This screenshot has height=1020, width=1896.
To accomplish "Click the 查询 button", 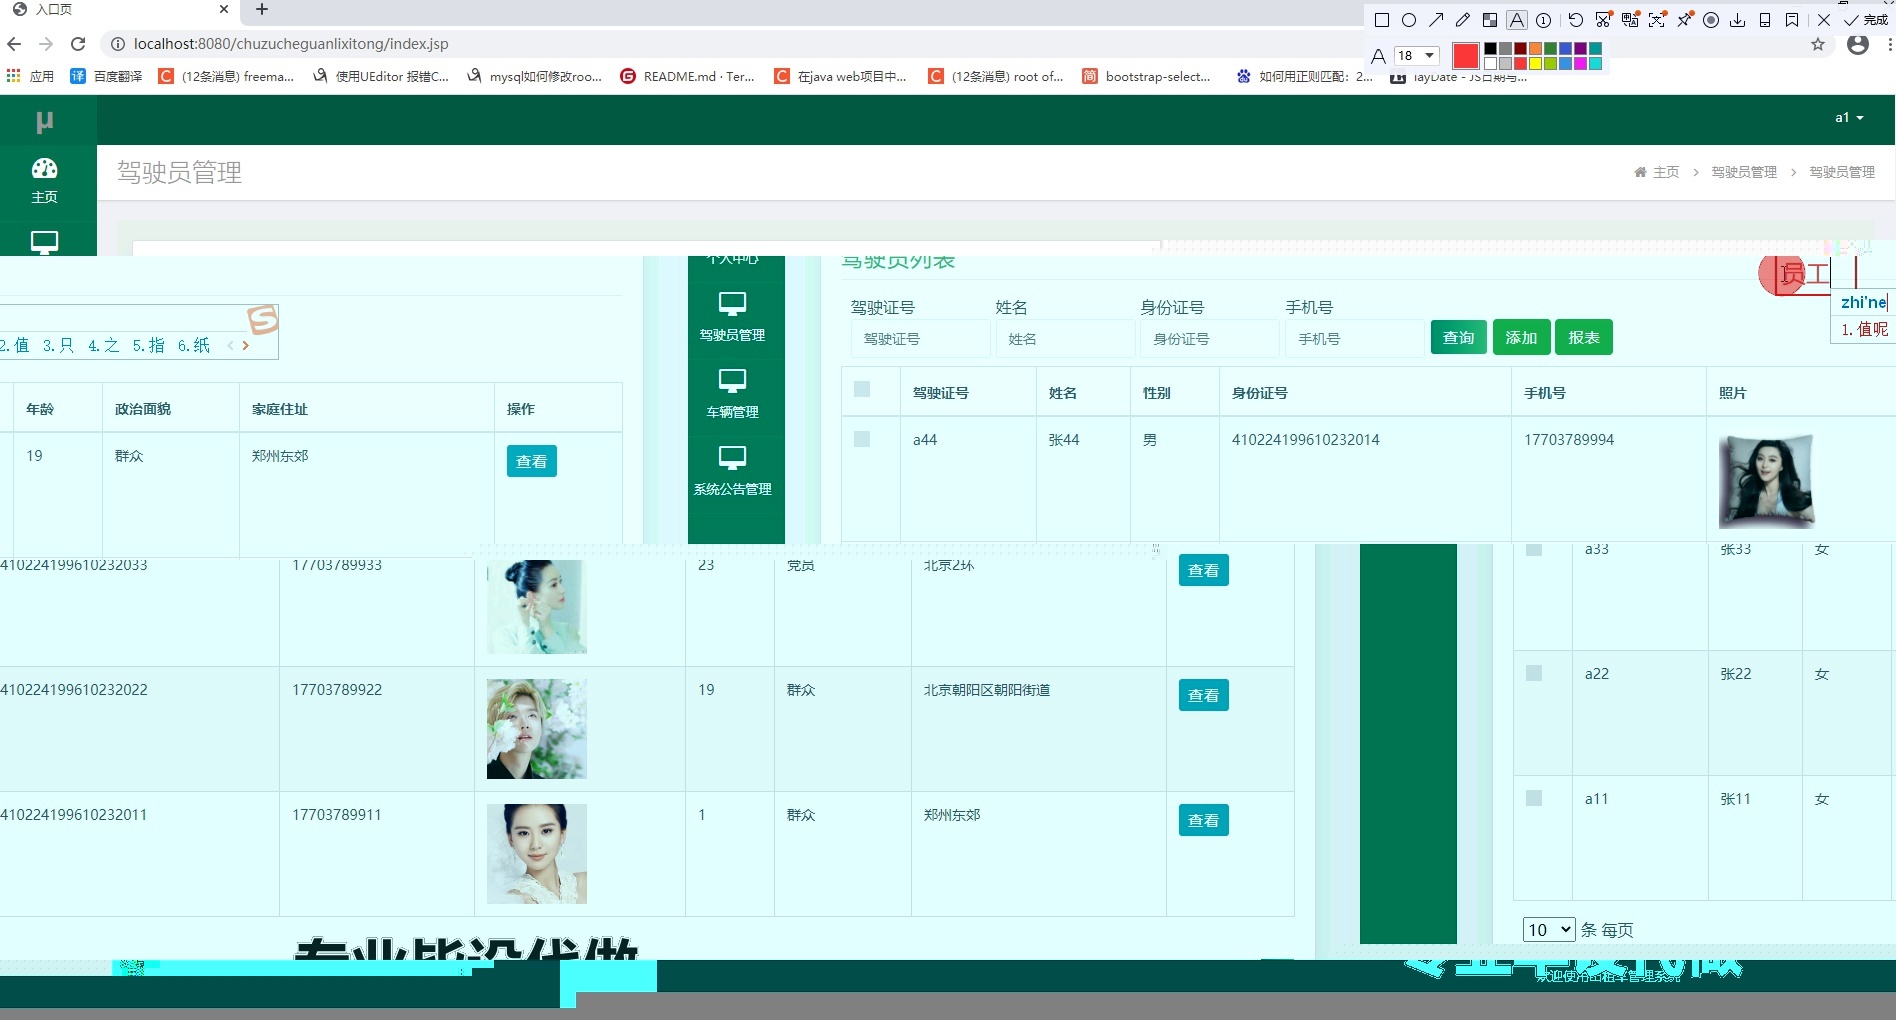I will pyautogui.click(x=1459, y=338).
